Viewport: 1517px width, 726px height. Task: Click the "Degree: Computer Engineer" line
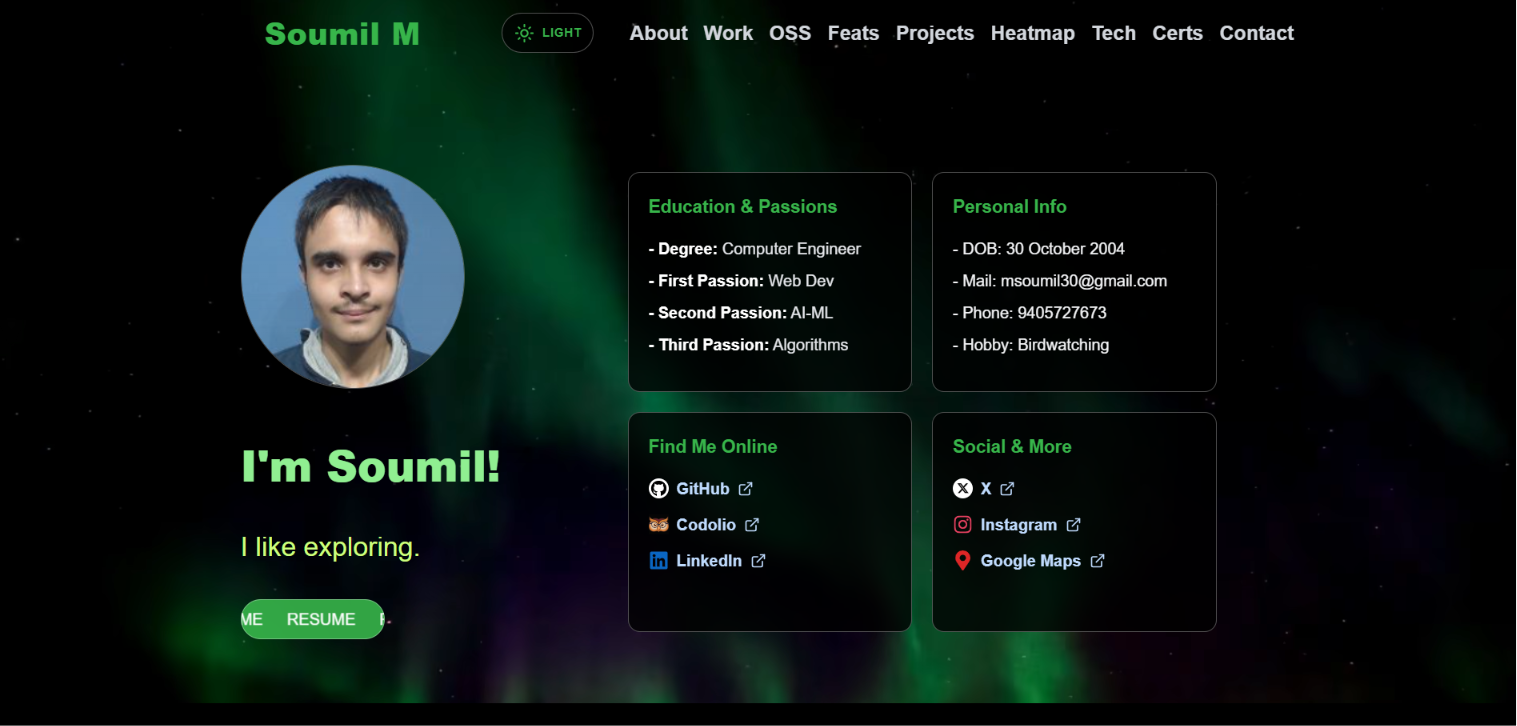(x=755, y=249)
